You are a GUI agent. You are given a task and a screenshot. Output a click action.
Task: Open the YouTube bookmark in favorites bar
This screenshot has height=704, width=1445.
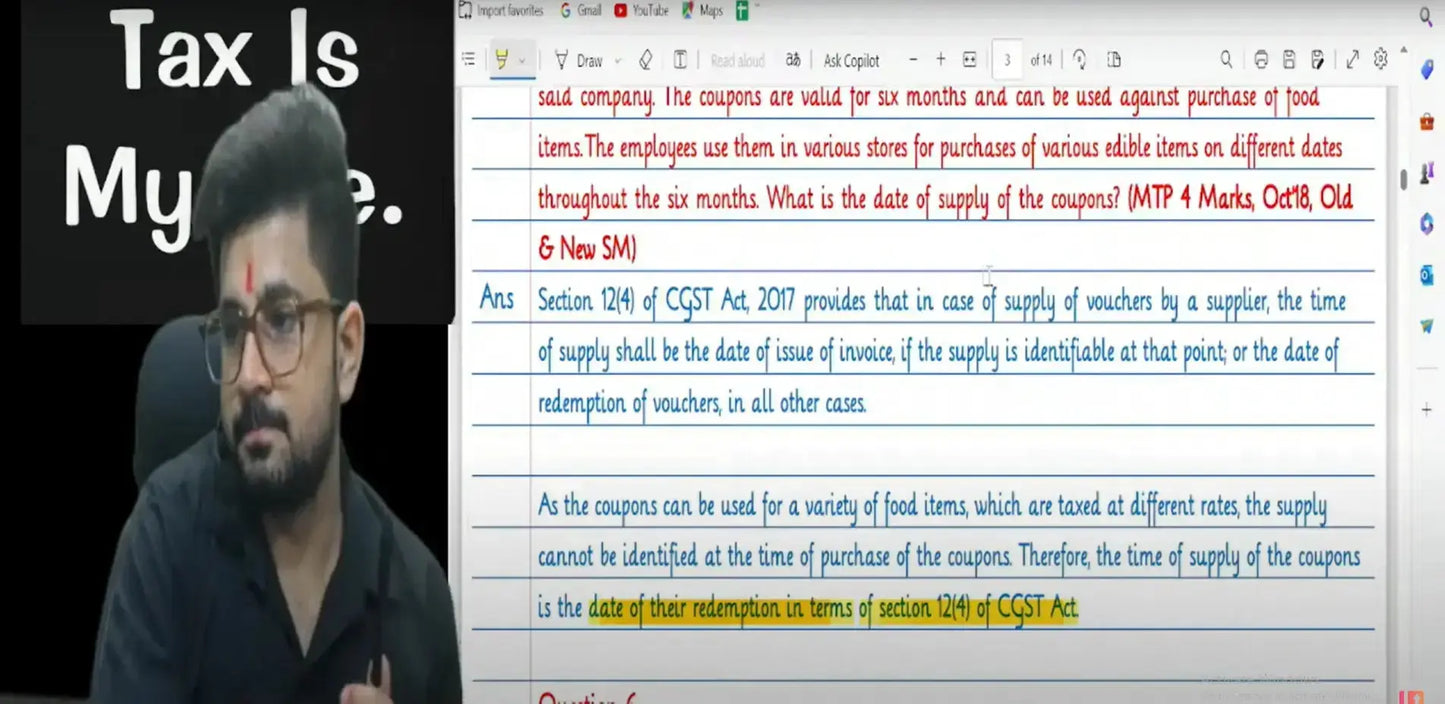(x=641, y=11)
